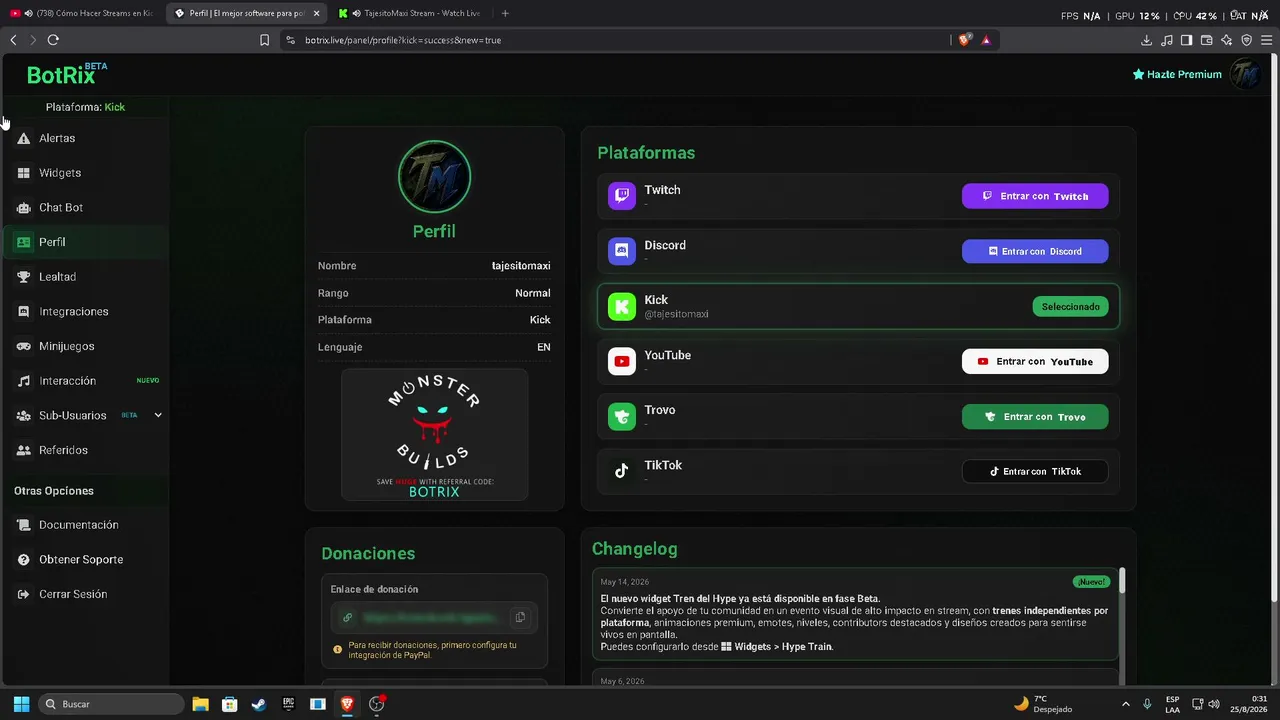Click the Hazte Premium link
1280x720 pixels.
click(x=1177, y=74)
